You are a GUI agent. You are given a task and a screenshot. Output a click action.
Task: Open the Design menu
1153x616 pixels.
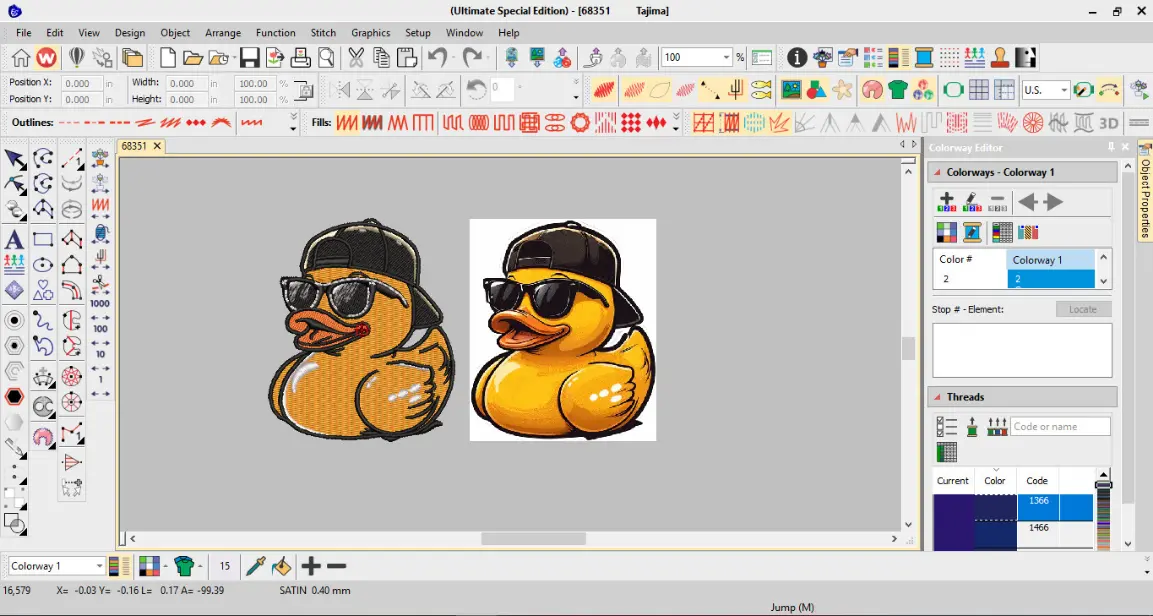[x=129, y=32]
